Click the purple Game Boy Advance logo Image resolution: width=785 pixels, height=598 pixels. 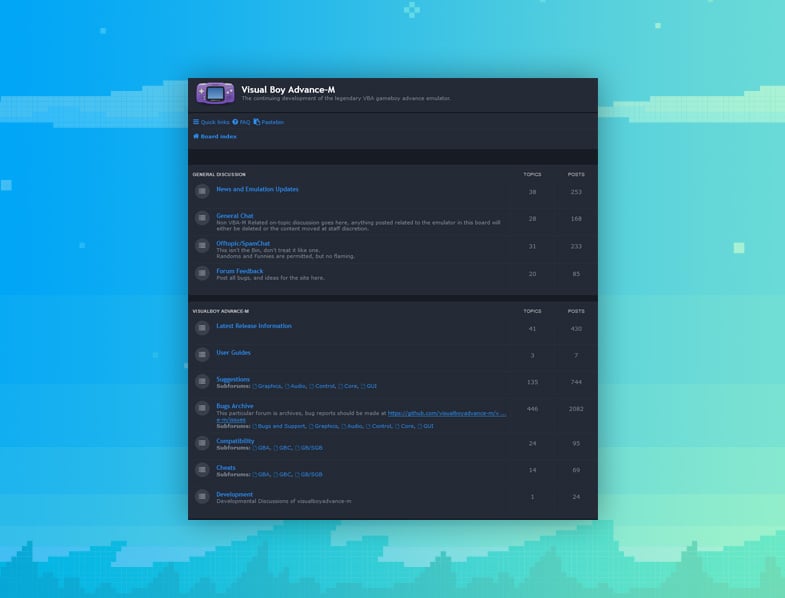(215, 93)
